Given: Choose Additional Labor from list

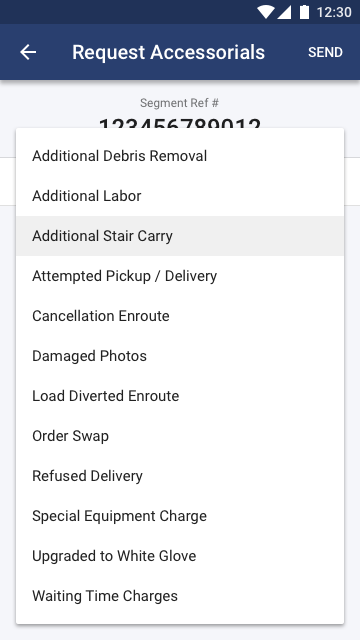Looking at the screenshot, I should pos(180,196).
